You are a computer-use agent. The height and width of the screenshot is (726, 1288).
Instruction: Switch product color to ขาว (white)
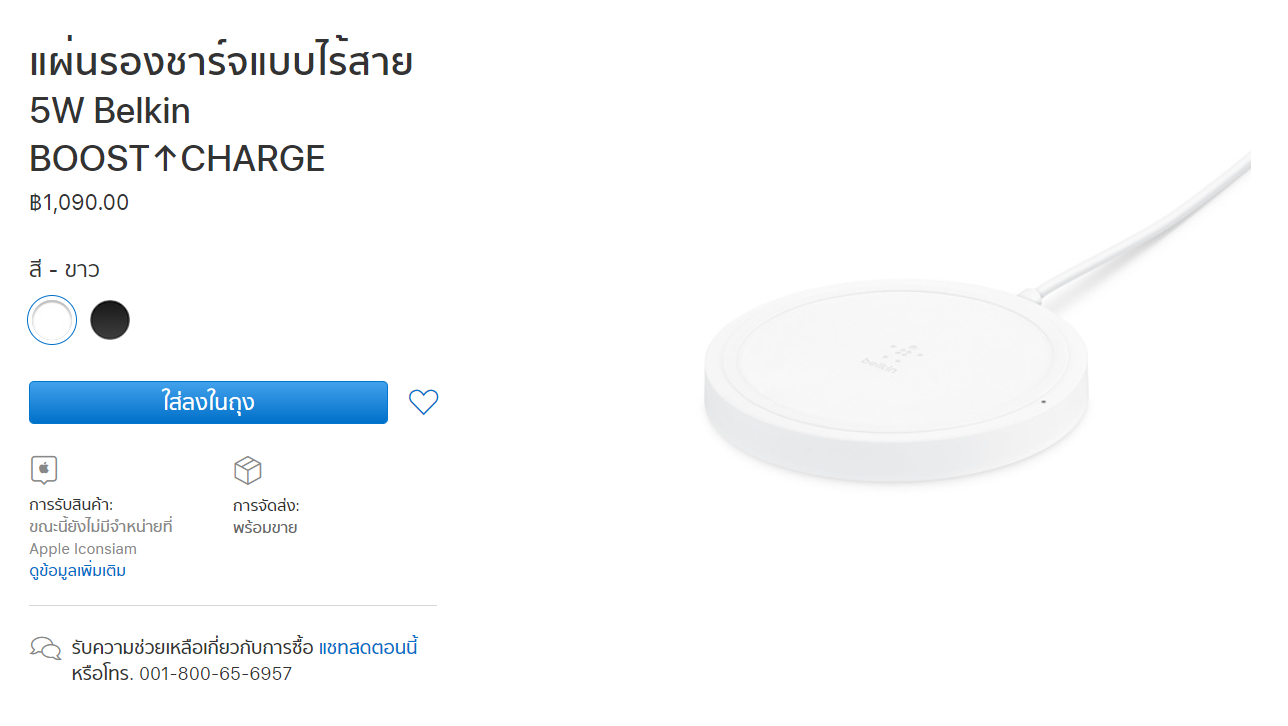pyautogui.click(x=52, y=319)
